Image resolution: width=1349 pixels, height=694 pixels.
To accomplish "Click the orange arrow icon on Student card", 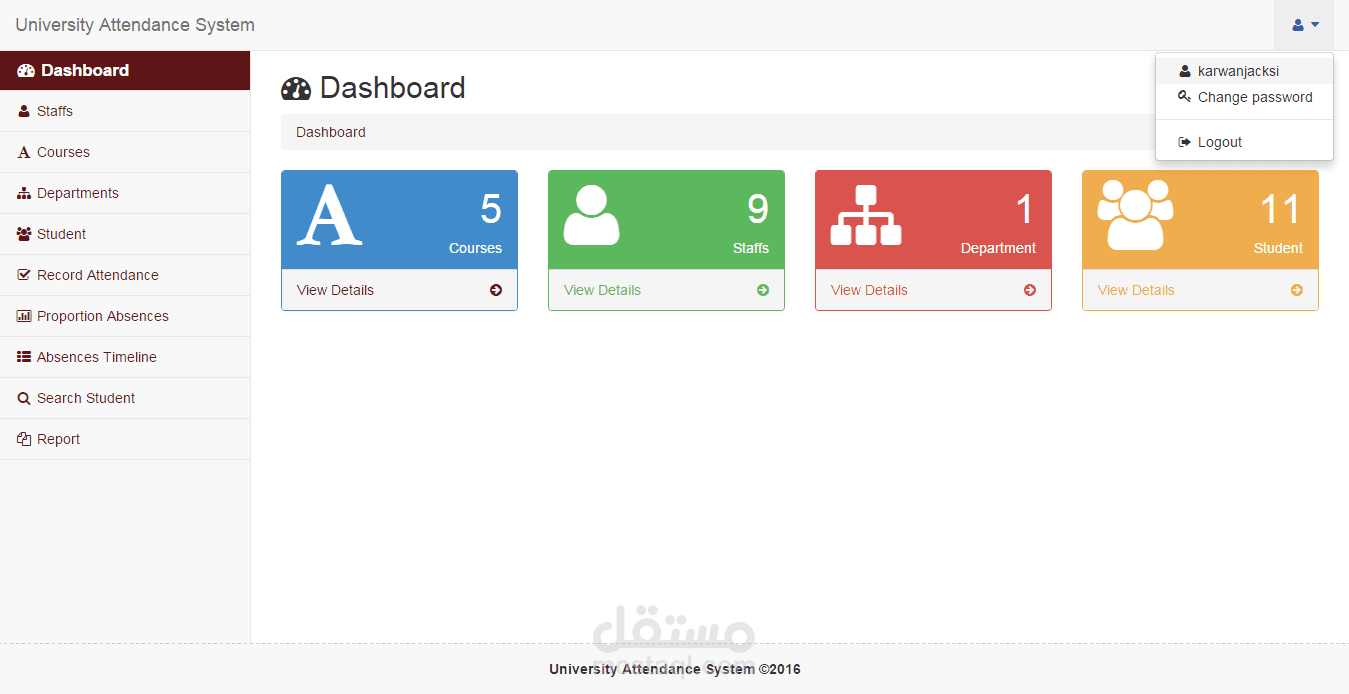I will [1297, 290].
